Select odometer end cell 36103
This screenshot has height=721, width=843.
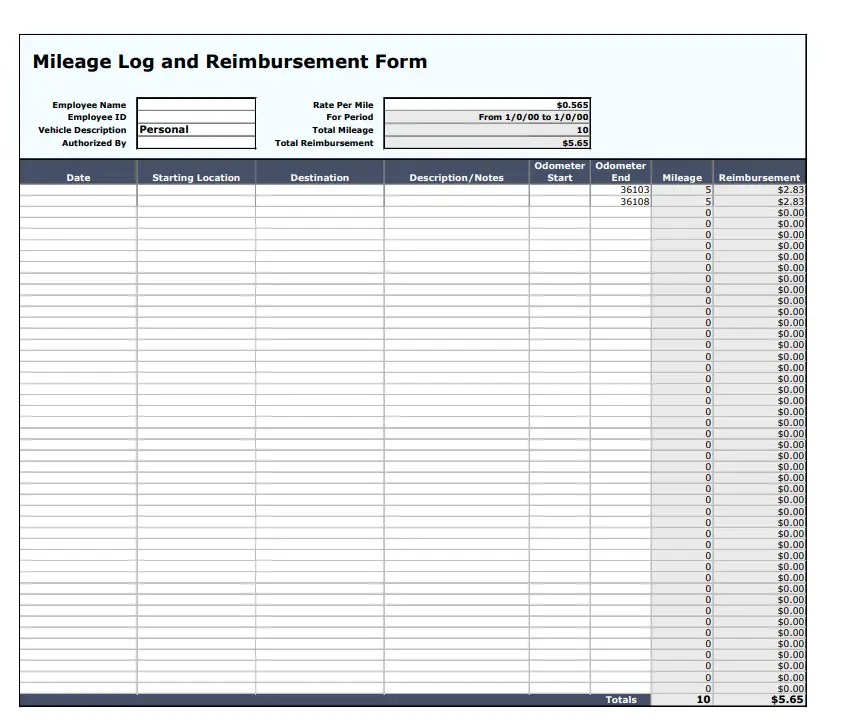point(620,190)
